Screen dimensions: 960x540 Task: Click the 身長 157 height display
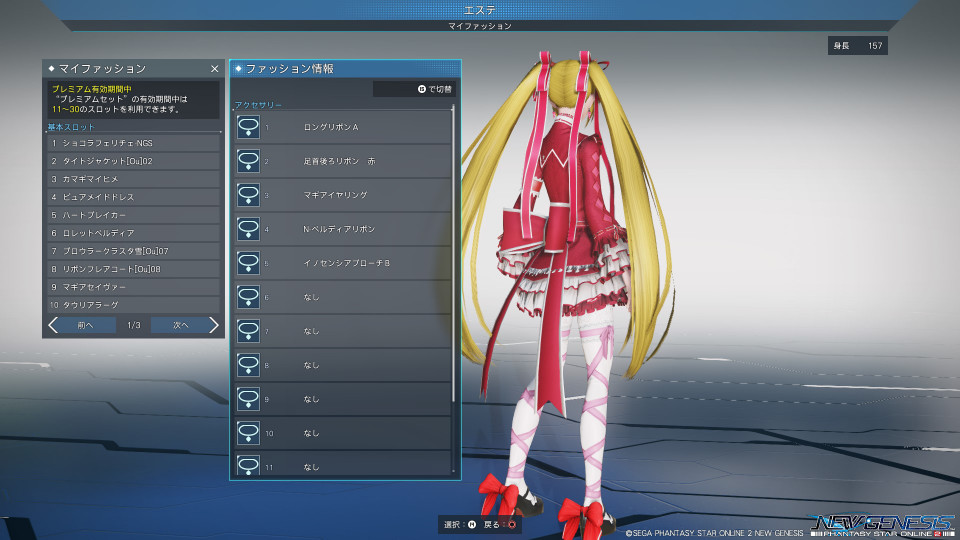[x=858, y=46]
